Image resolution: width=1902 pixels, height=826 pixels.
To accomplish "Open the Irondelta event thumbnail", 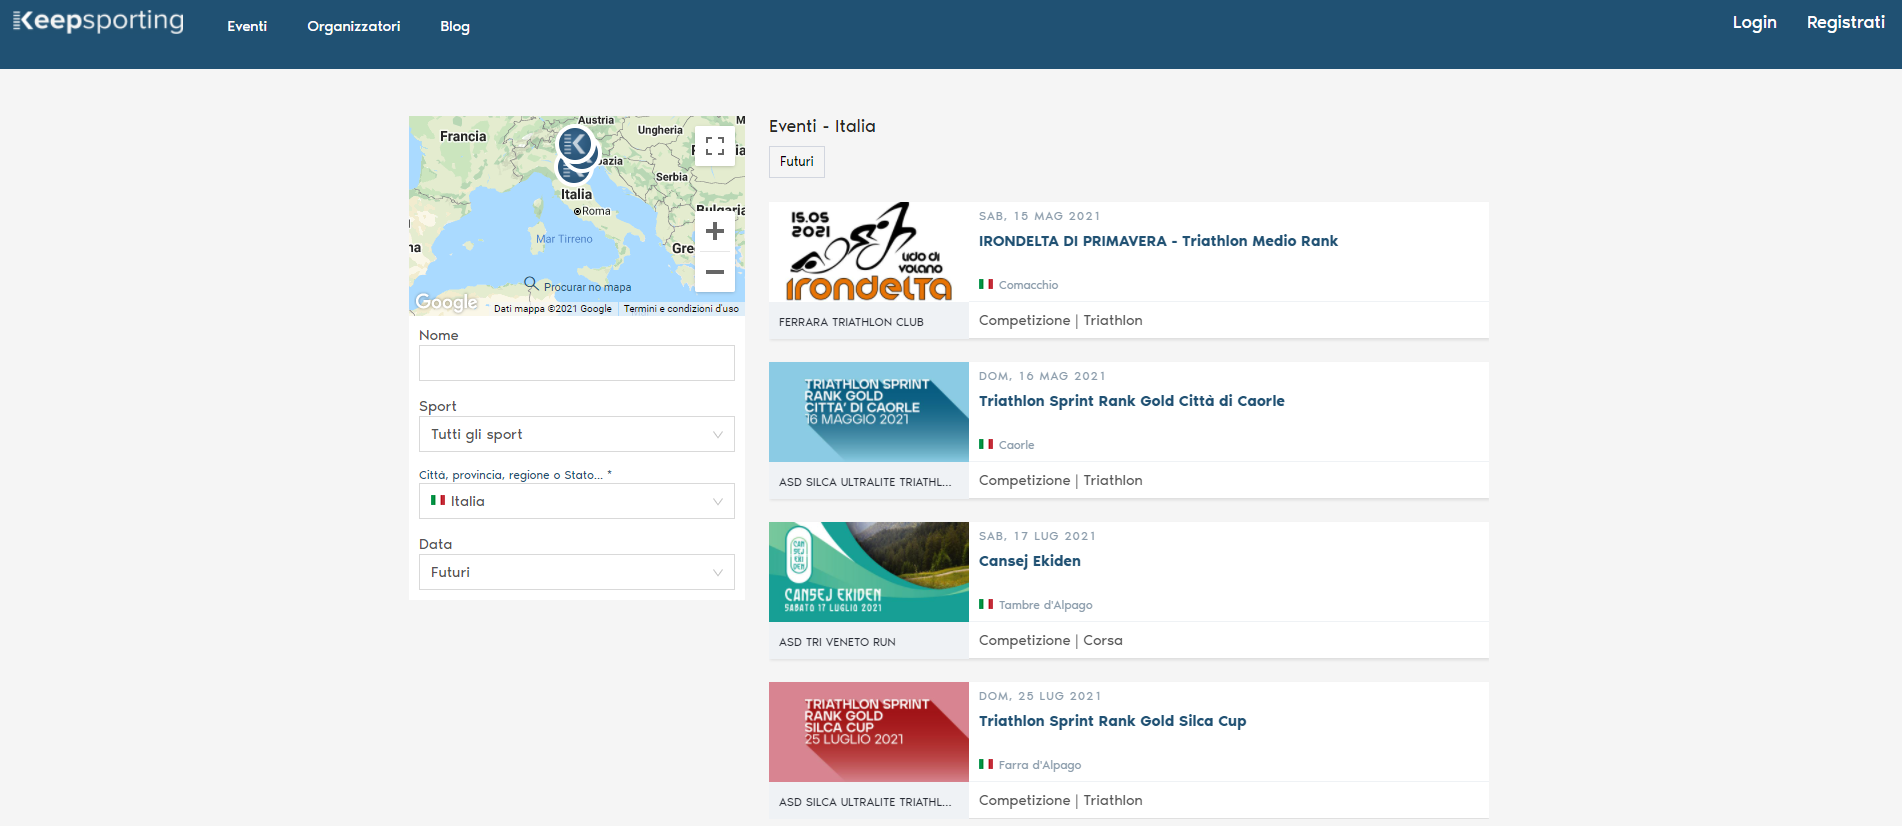I will point(868,252).
